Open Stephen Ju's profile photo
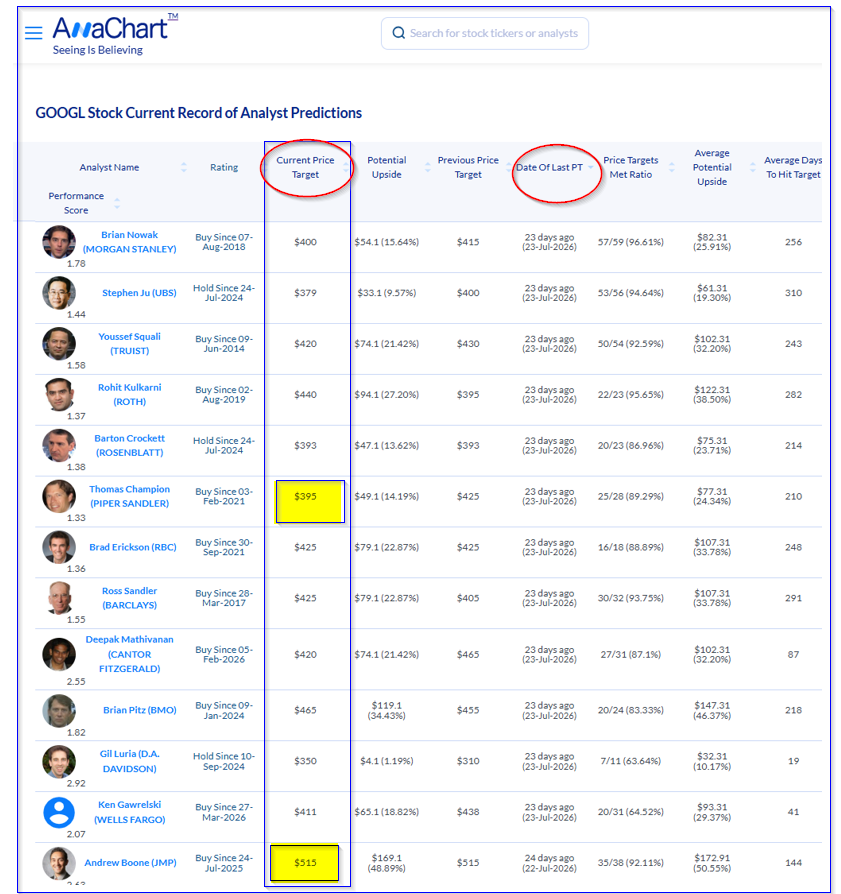Viewport: 841px width, 894px height. tap(59, 292)
